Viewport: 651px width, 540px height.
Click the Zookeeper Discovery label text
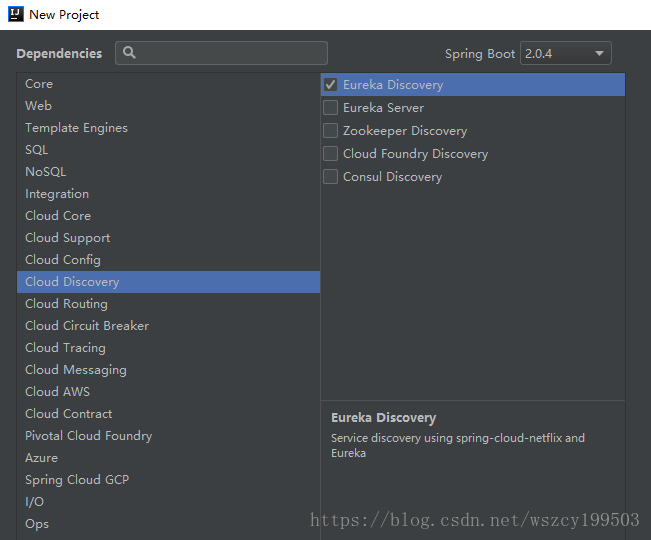tap(405, 131)
